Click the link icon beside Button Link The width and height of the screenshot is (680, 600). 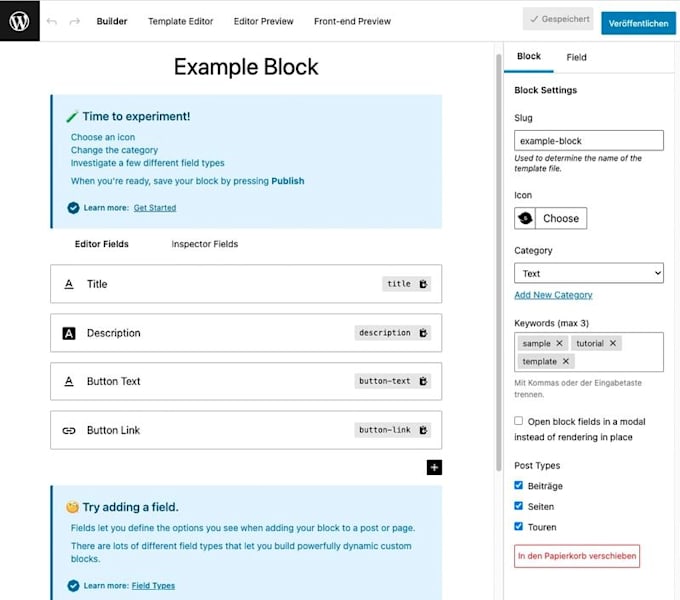pos(69,430)
